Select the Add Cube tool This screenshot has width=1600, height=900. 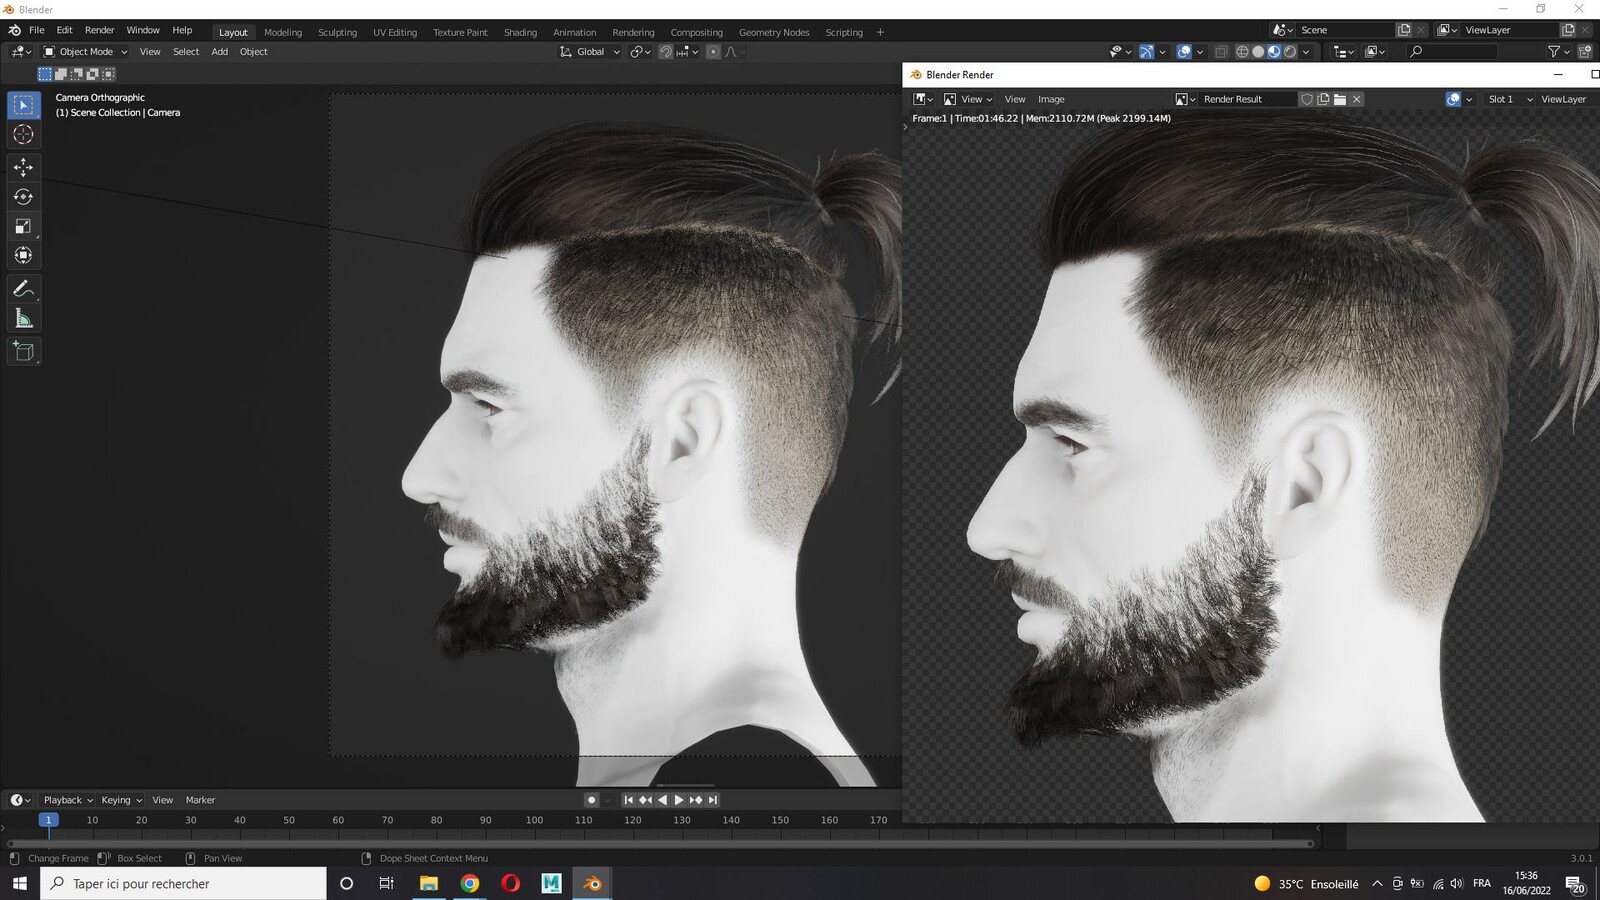(23, 351)
